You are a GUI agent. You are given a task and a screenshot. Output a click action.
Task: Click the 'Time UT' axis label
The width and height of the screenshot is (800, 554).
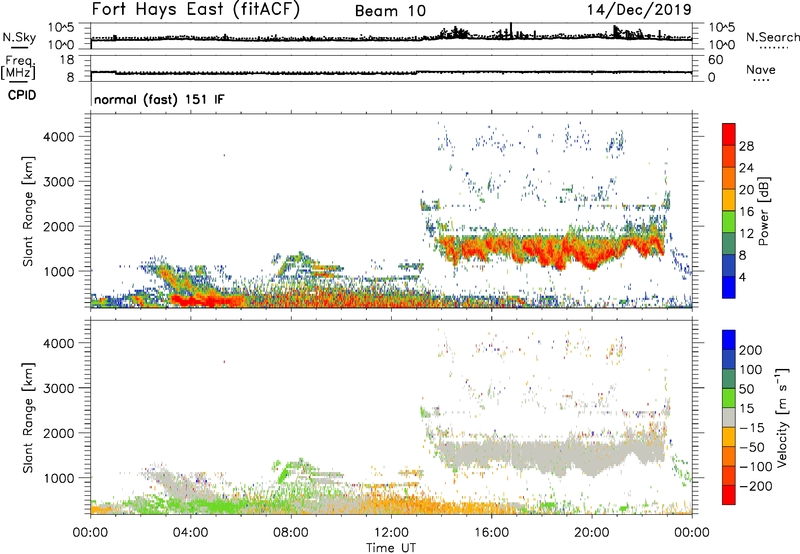[x=391, y=548]
